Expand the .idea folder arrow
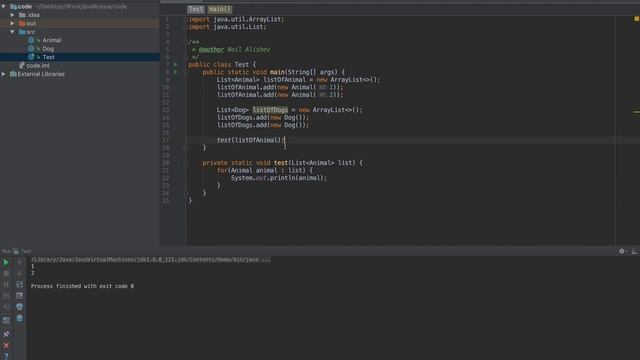This screenshot has height=360, width=640. (x=12, y=15)
